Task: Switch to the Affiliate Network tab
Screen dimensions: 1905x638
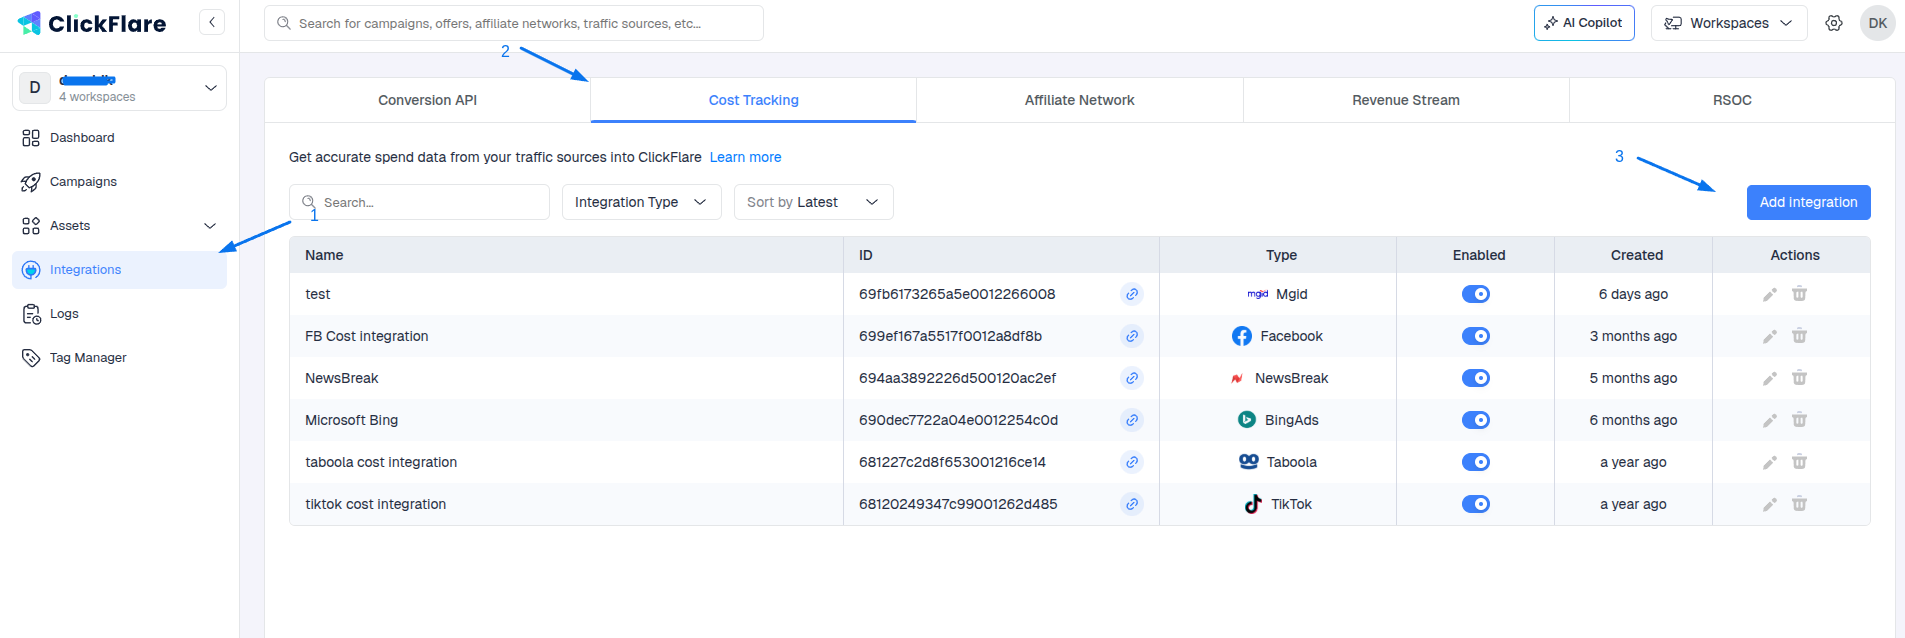Action: (1079, 100)
